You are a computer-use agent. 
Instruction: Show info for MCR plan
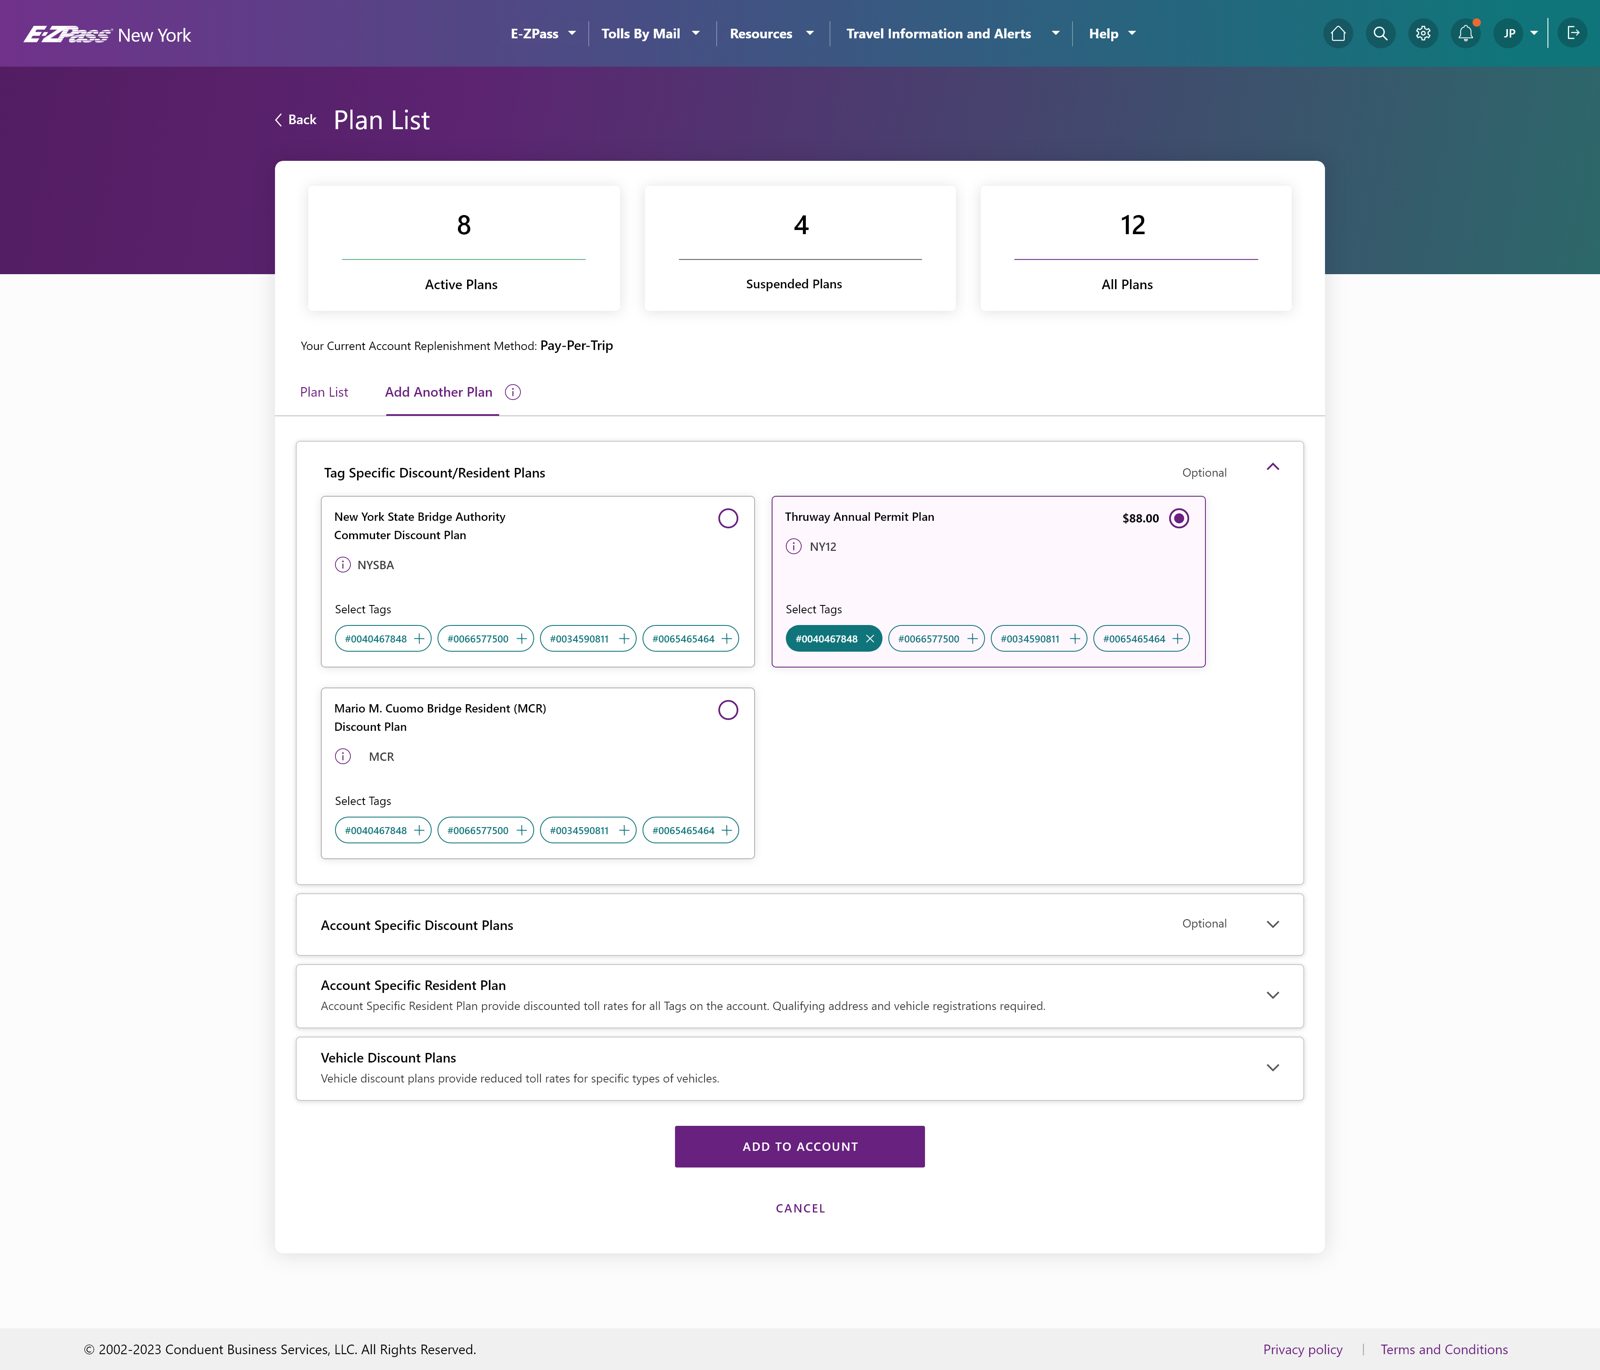(343, 756)
